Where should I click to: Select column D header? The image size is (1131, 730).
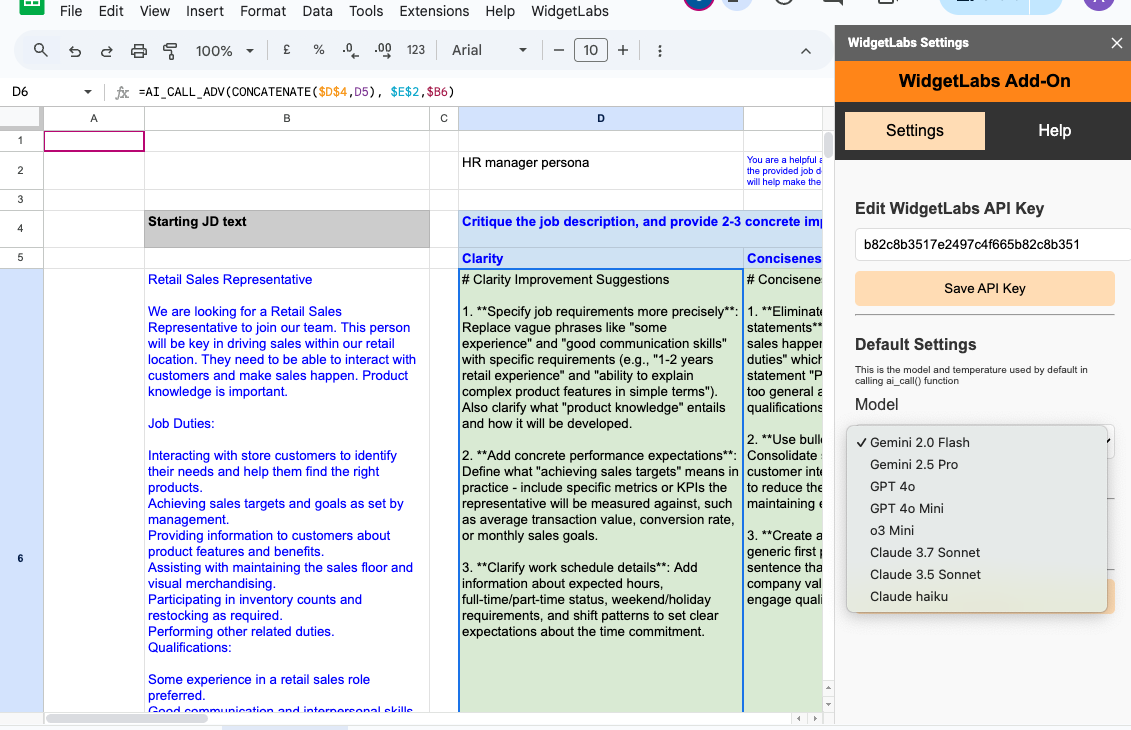601,118
